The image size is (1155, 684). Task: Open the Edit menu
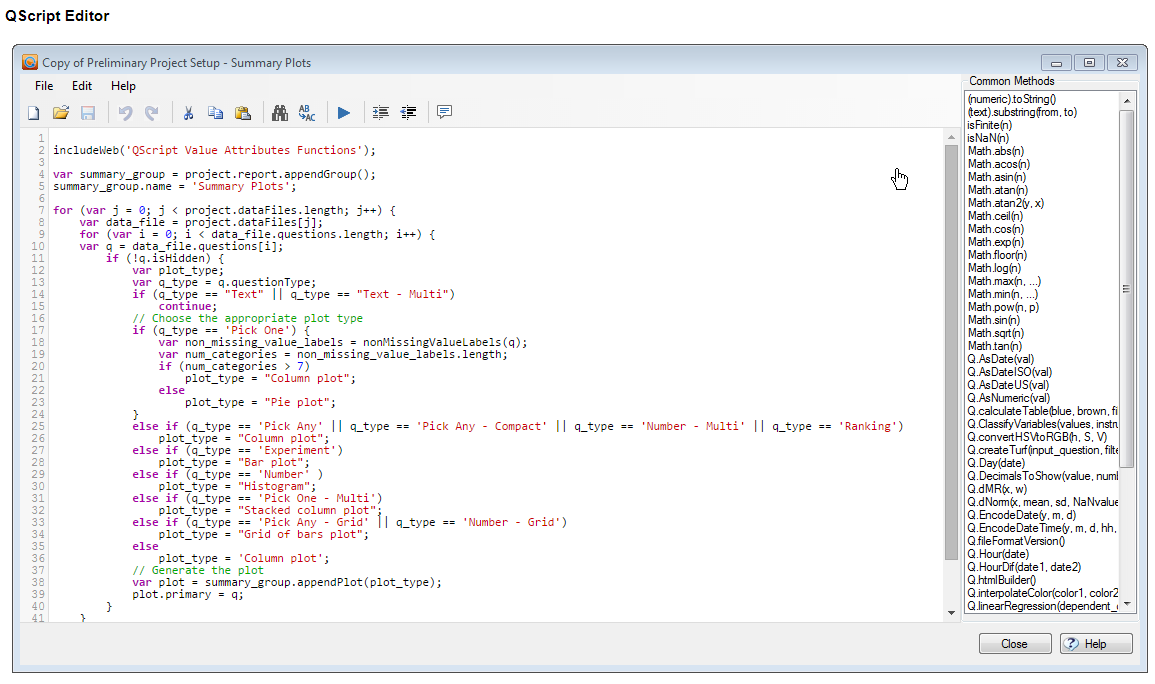click(82, 86)
